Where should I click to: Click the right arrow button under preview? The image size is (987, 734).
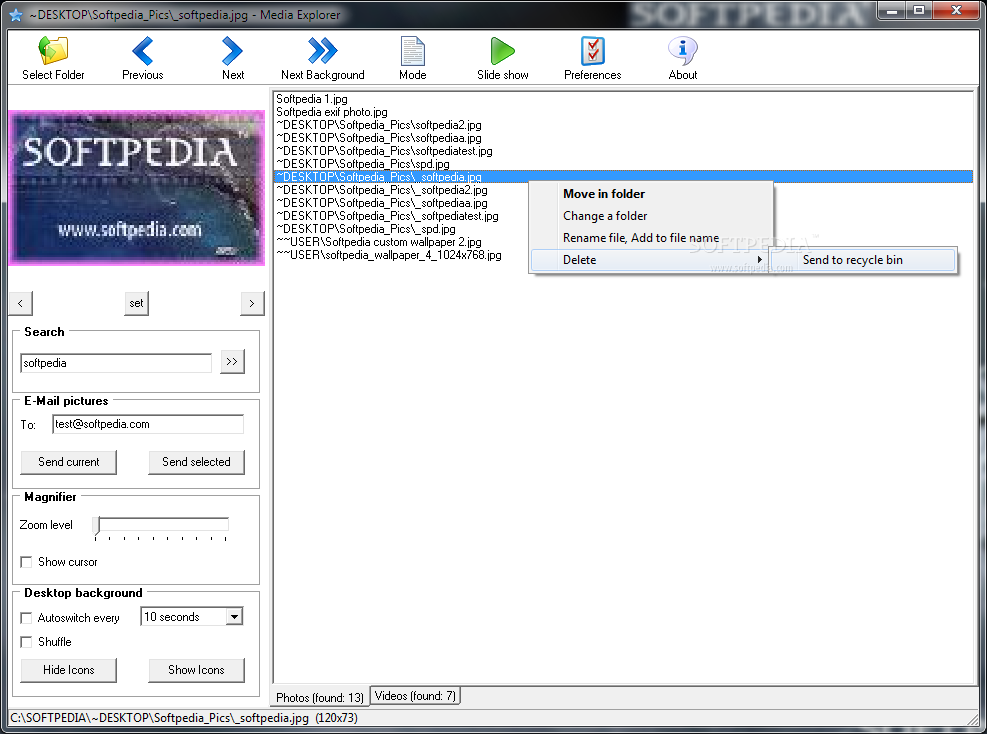point(252,303)
